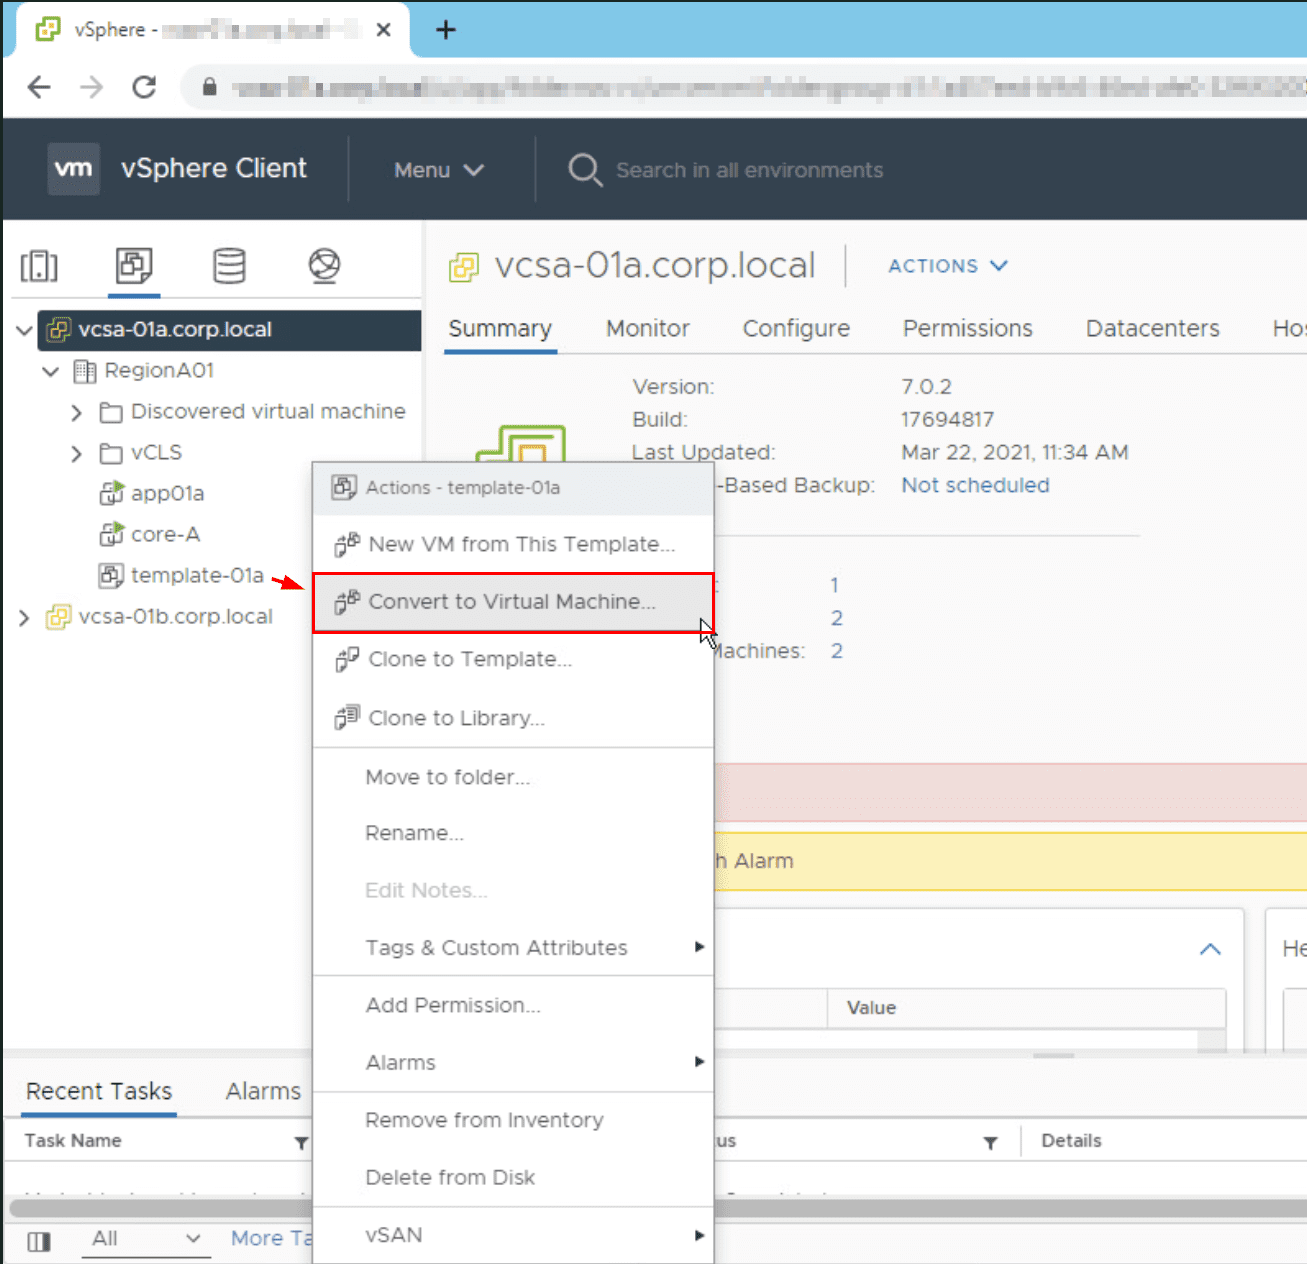Screen dimensions: 1307x1264
Task: Open the Datacenters tab
Action: (1153, 329)
